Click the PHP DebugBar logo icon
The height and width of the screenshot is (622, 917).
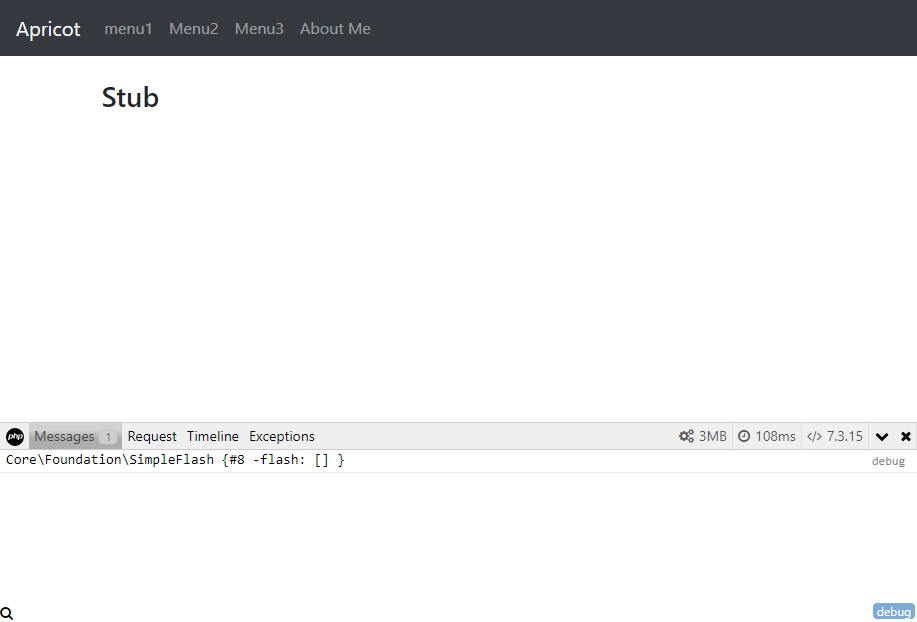point(15,437)
